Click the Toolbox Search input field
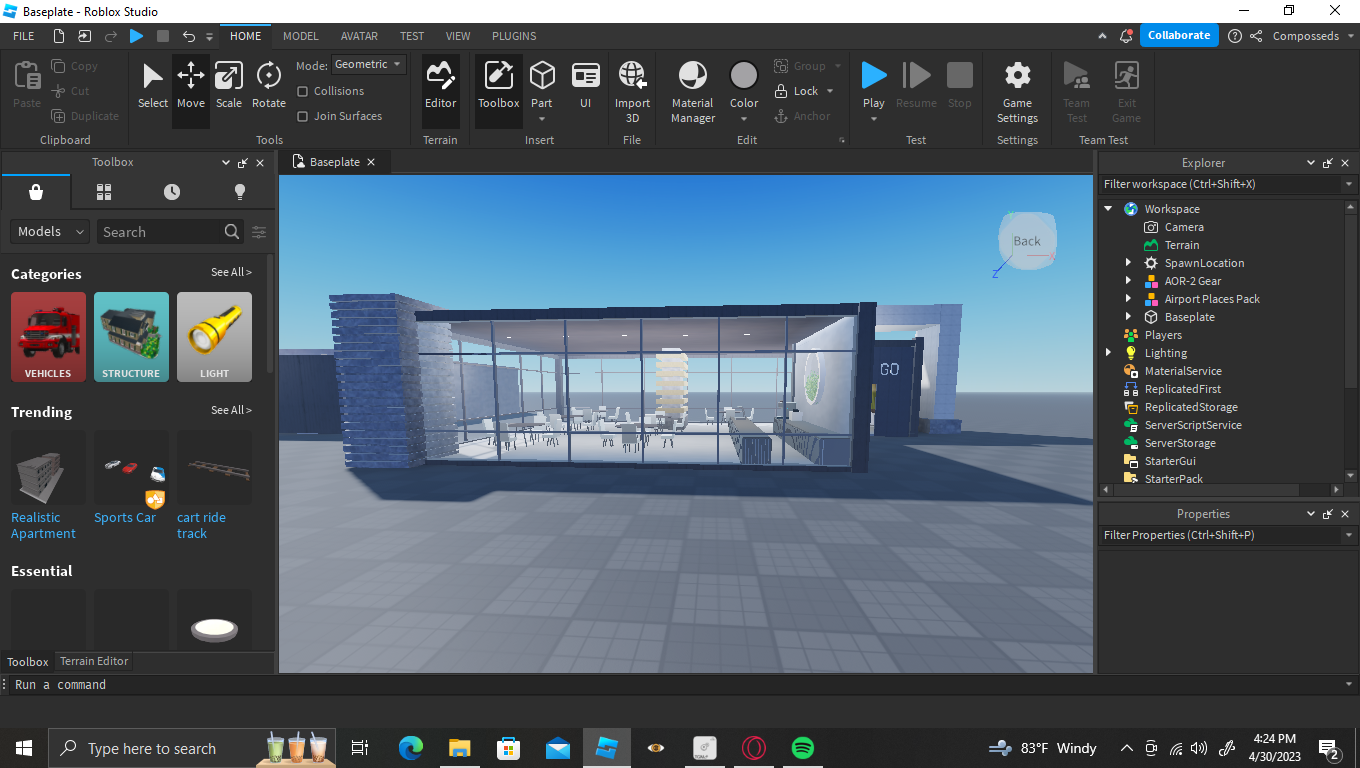 tap(160, 232)
